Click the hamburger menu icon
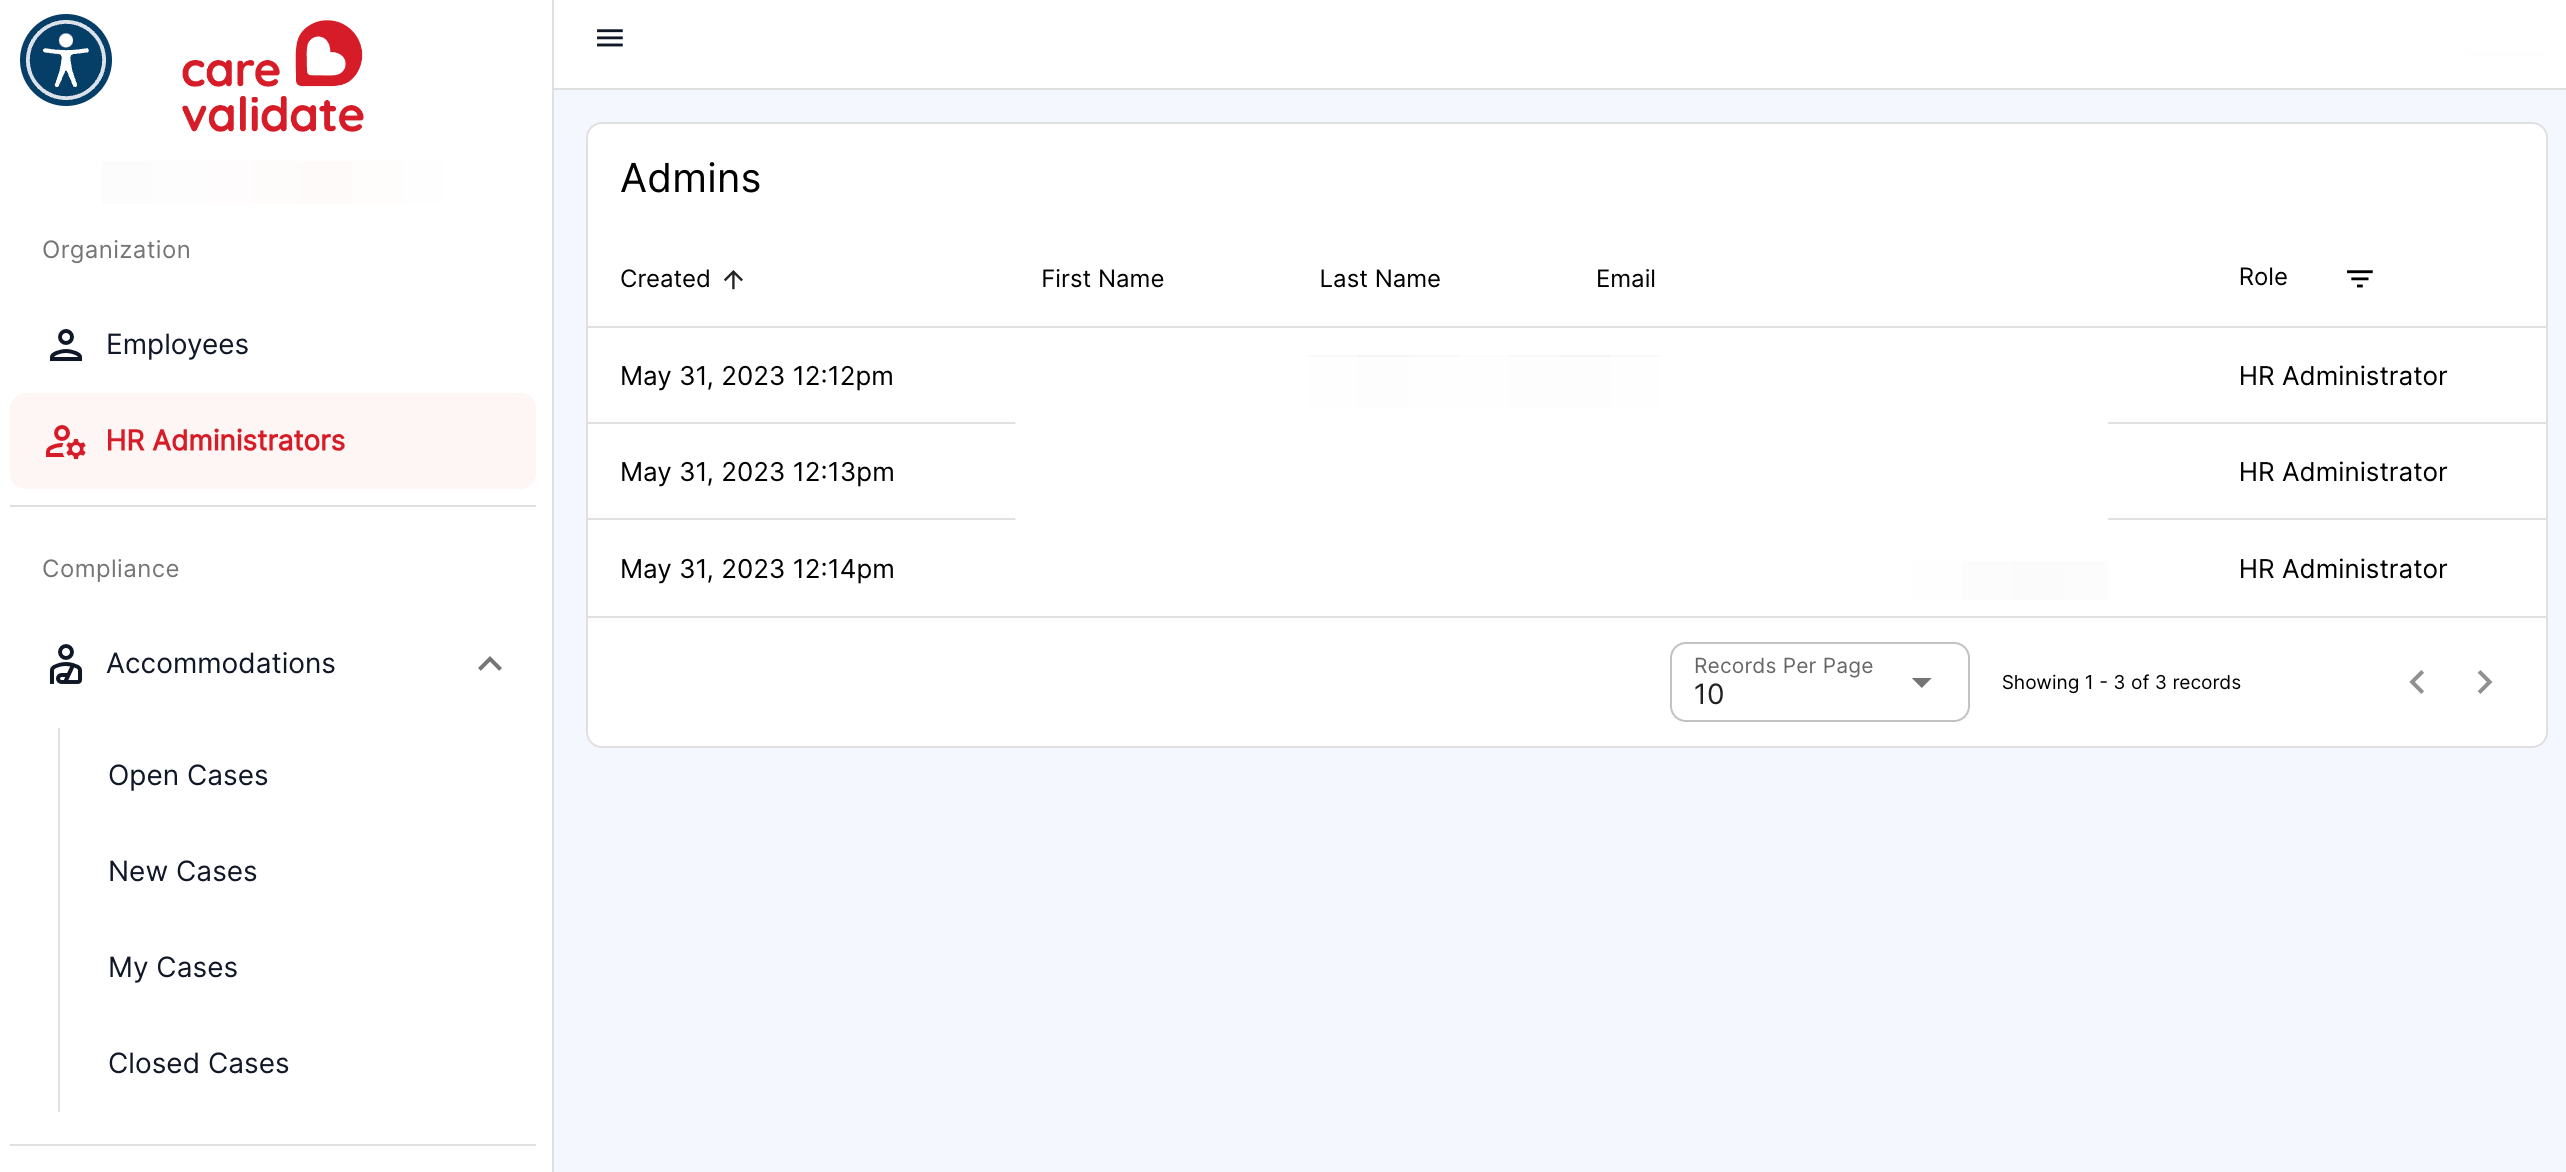Image resolution: width=2566 pixels, height=1172 pixels. 610,38
